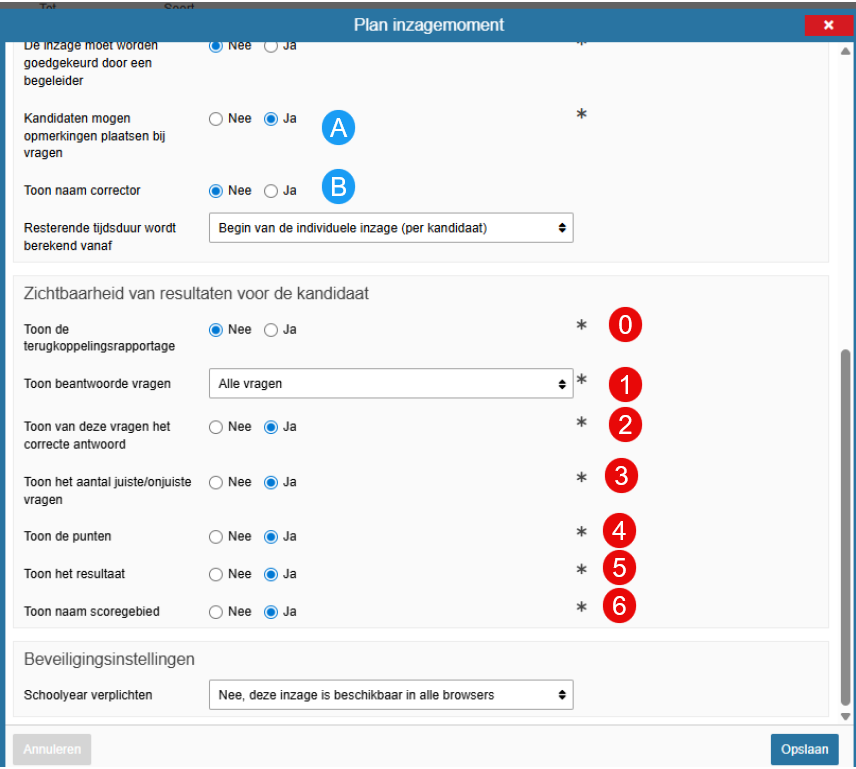The image size is (856, 769).
Task: Save with the Opslaan button
Action: click(804, 749)
